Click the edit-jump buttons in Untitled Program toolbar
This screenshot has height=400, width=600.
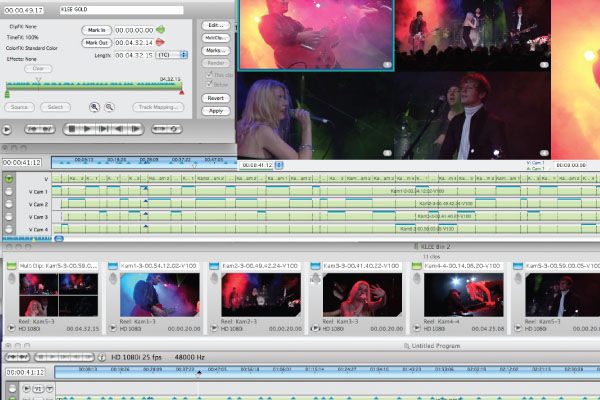coord(18,357)
